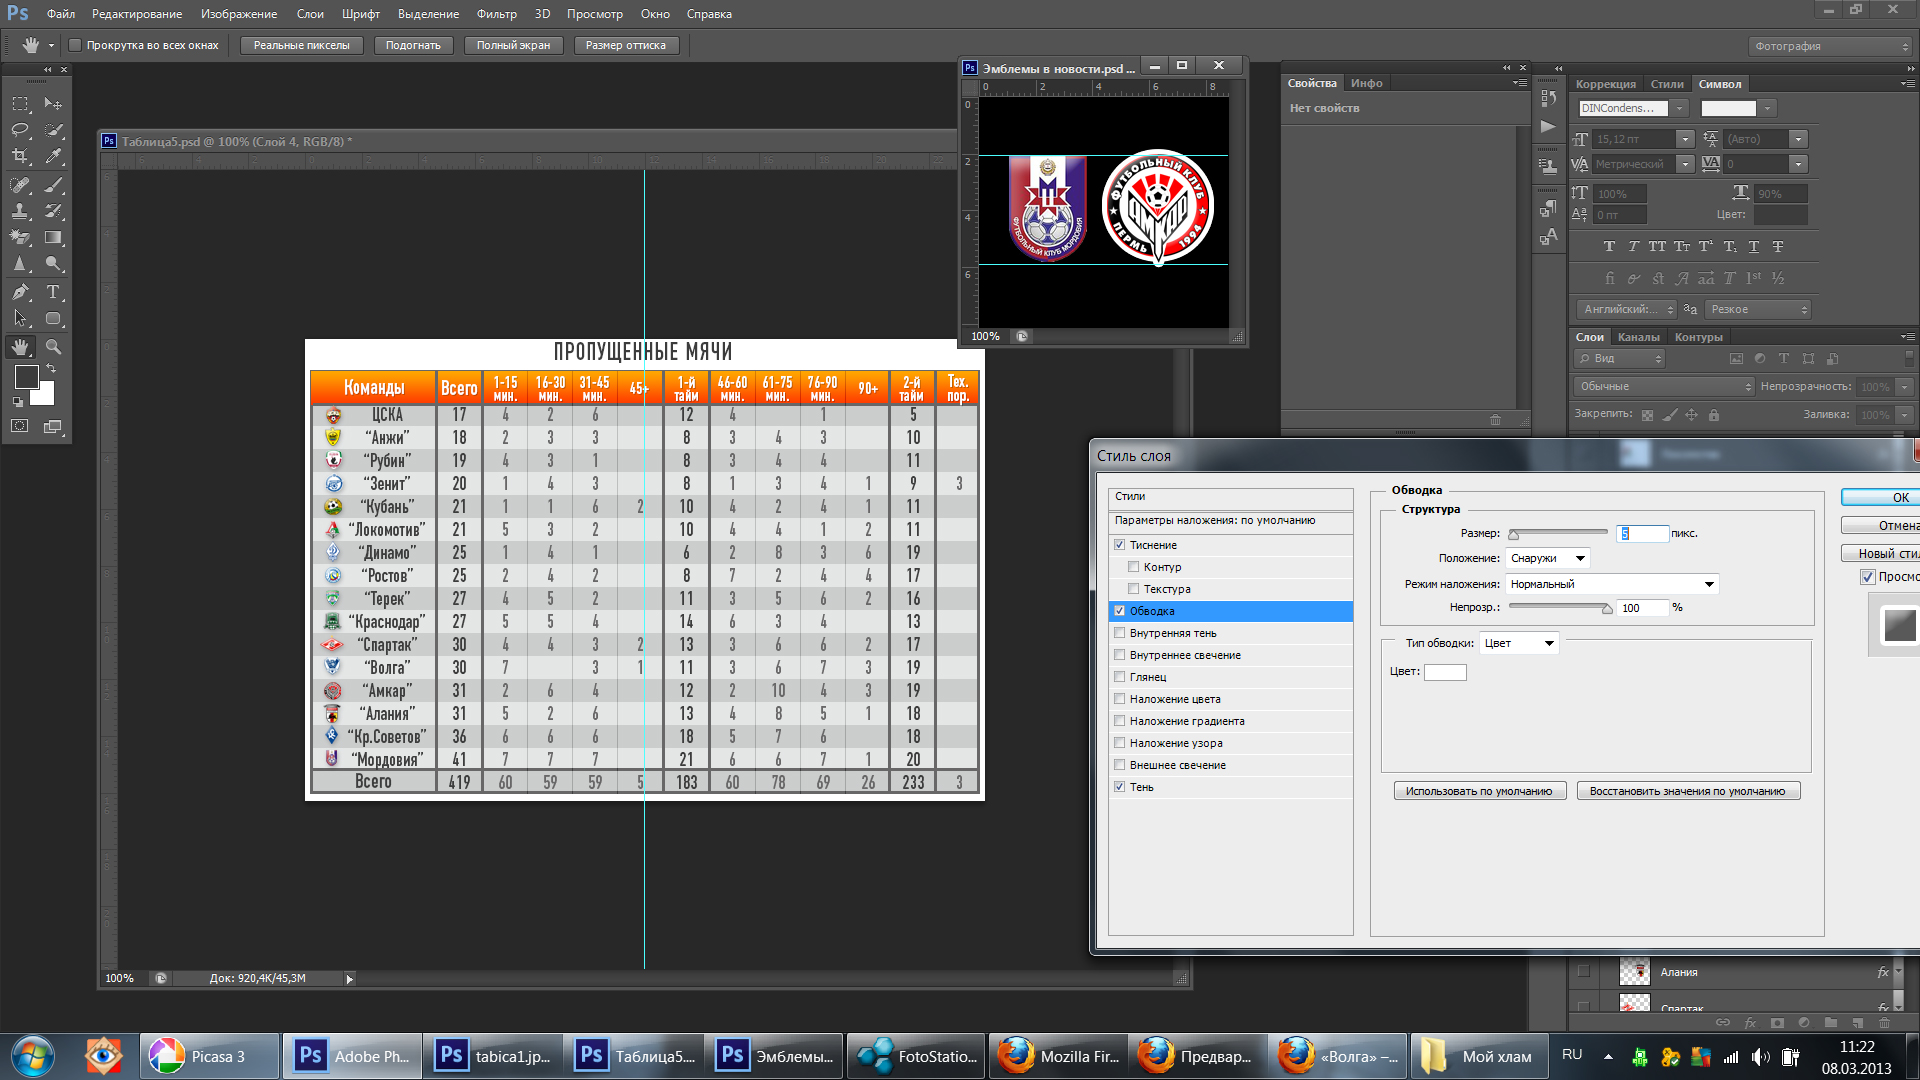Click the stroke size input field

point(1642,533)
